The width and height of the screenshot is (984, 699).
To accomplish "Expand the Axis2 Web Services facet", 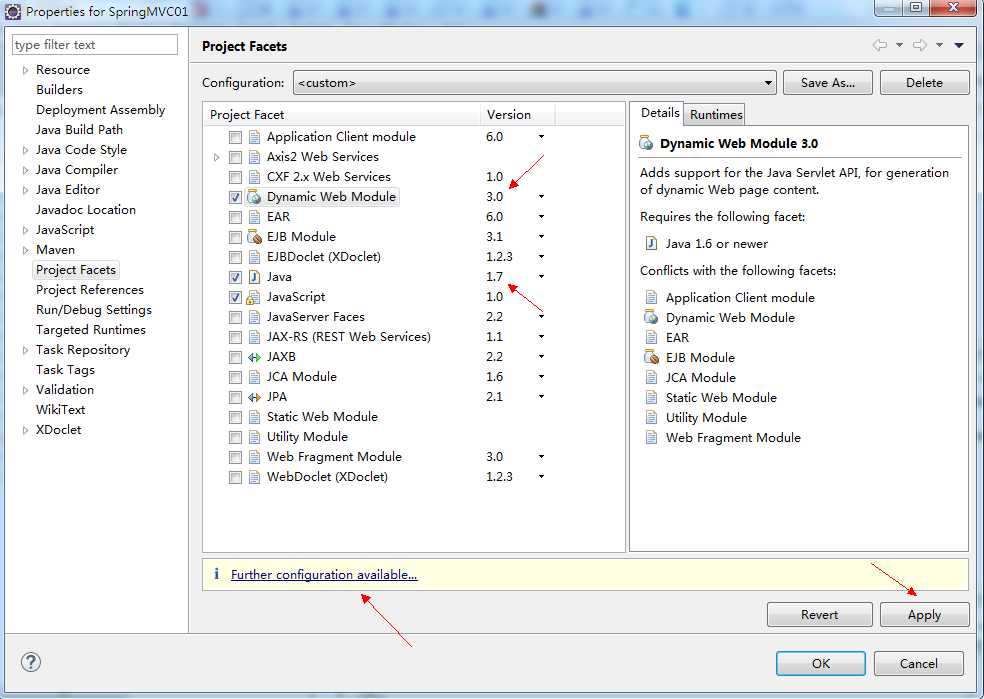I will [217, 157].
